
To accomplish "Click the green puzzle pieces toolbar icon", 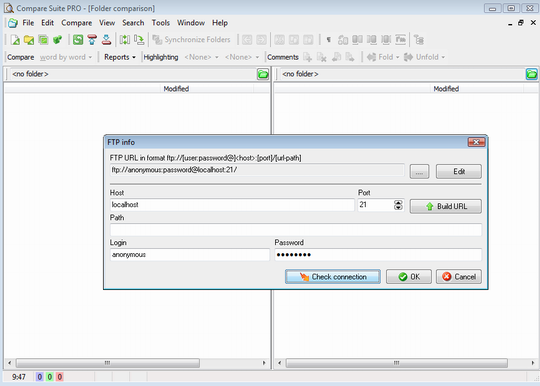I will pos(58,40).
